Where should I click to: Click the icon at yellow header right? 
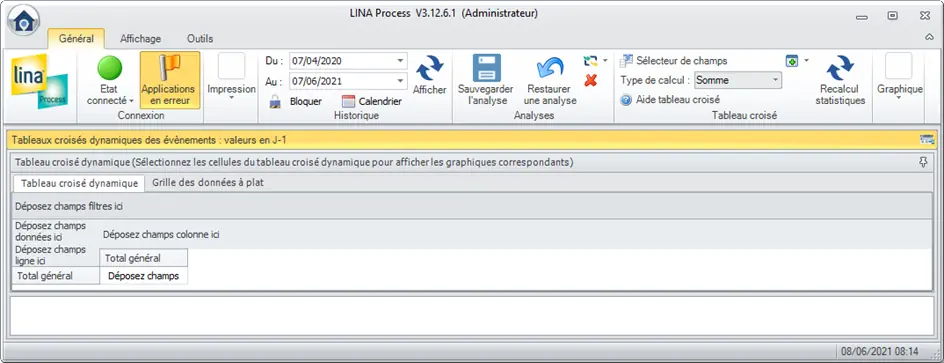point(927,140)
